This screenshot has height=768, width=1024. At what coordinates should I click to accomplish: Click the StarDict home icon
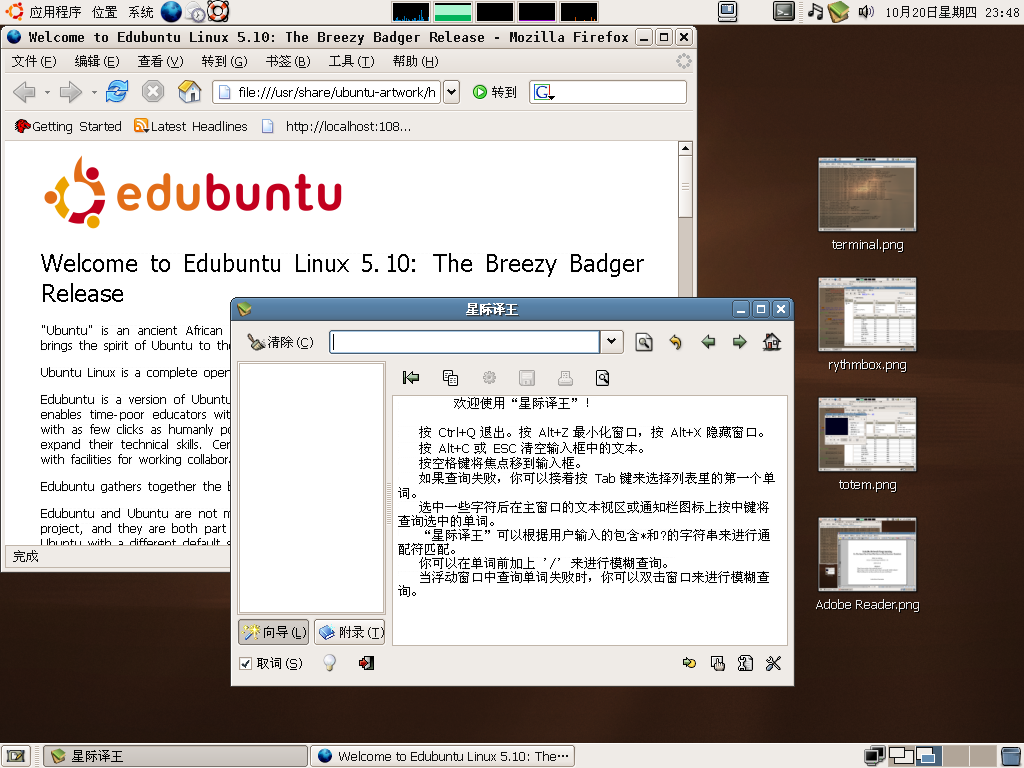pos(772,342)
